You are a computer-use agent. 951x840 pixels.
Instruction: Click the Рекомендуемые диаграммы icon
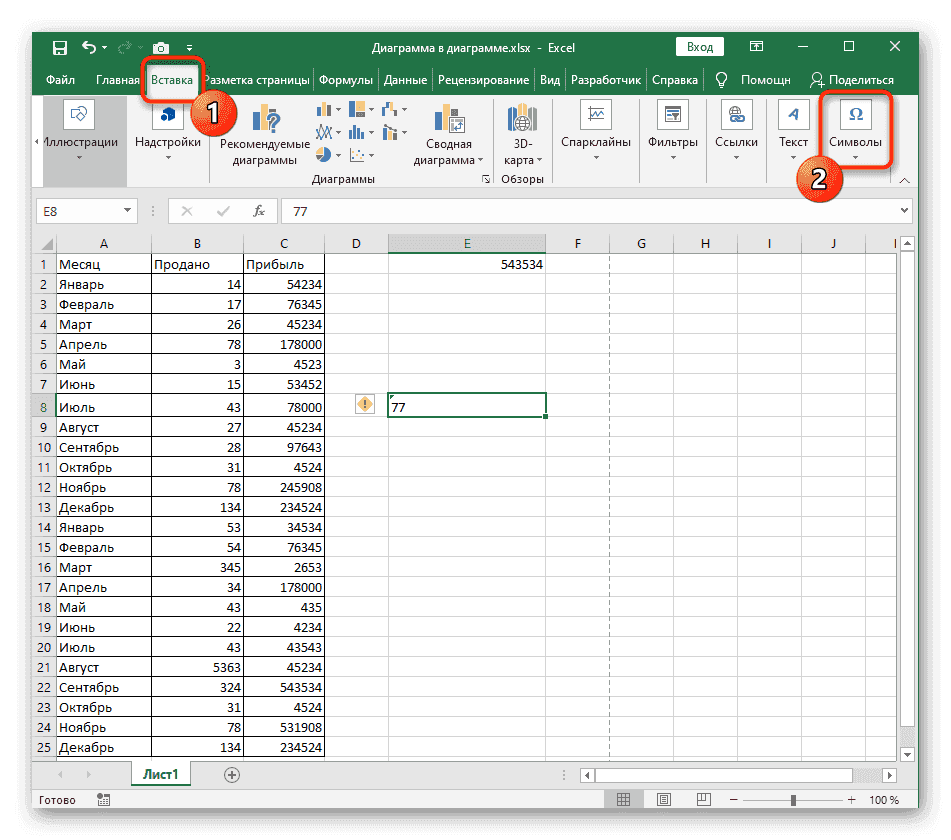coord(265,119)
